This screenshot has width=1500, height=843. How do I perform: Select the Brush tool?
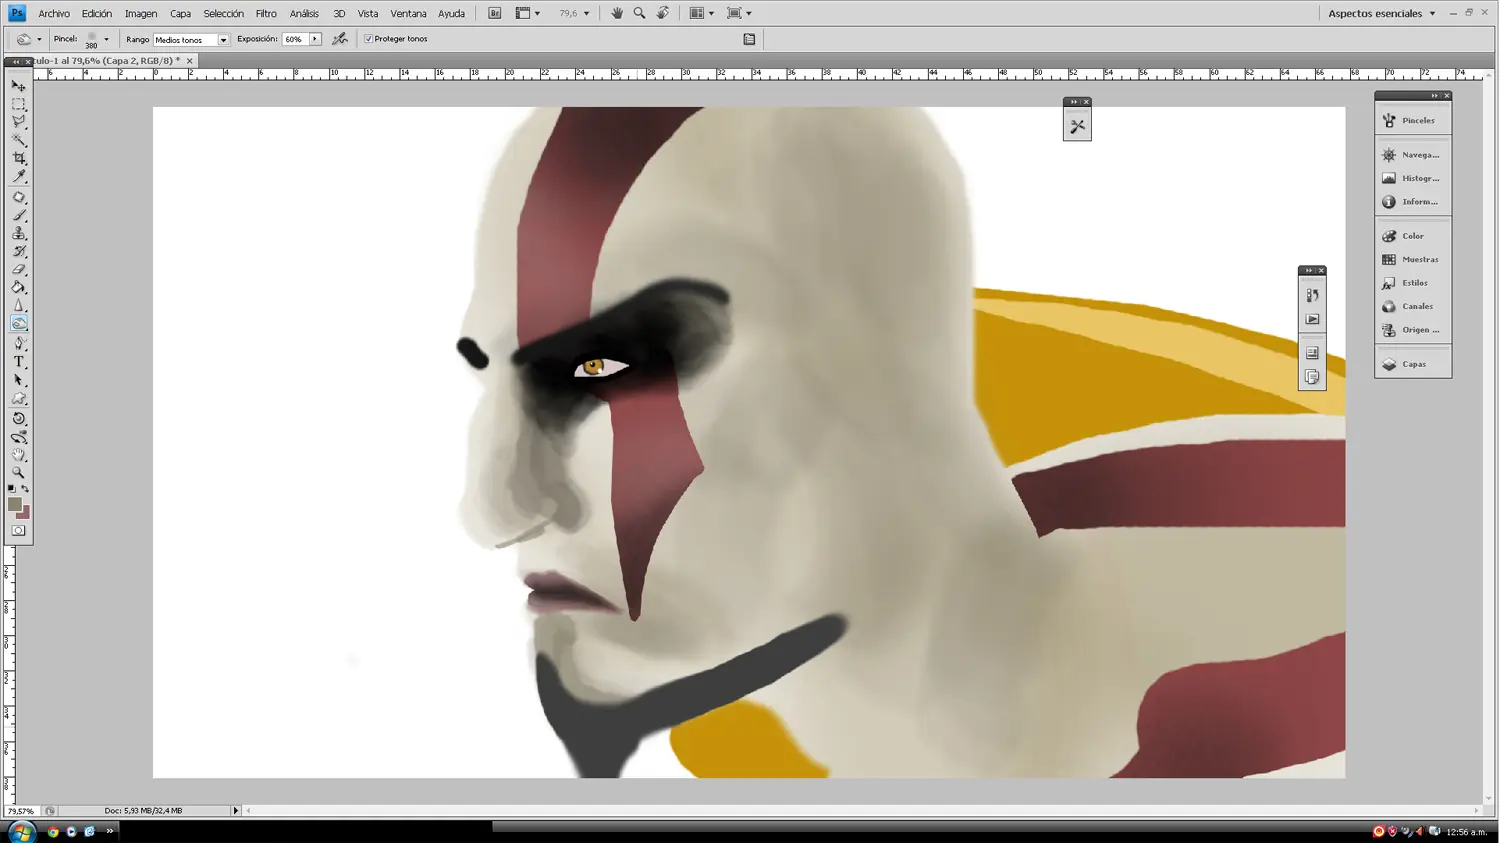[18, 215]
